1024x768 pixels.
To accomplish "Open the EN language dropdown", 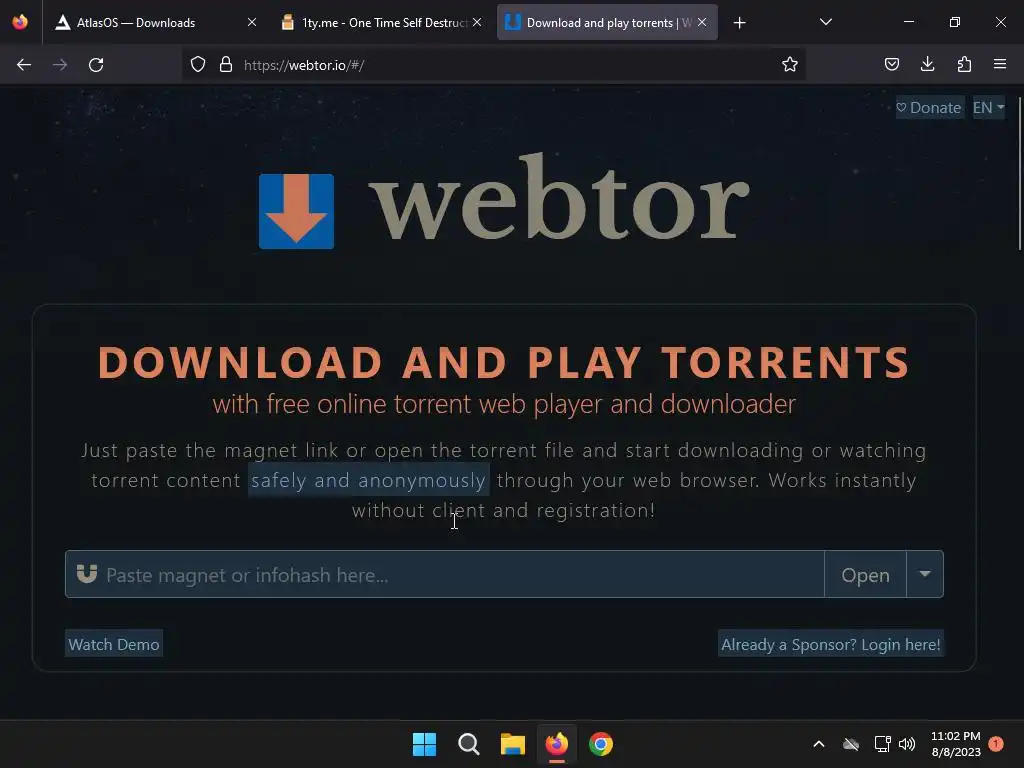I will click(988, 107).
